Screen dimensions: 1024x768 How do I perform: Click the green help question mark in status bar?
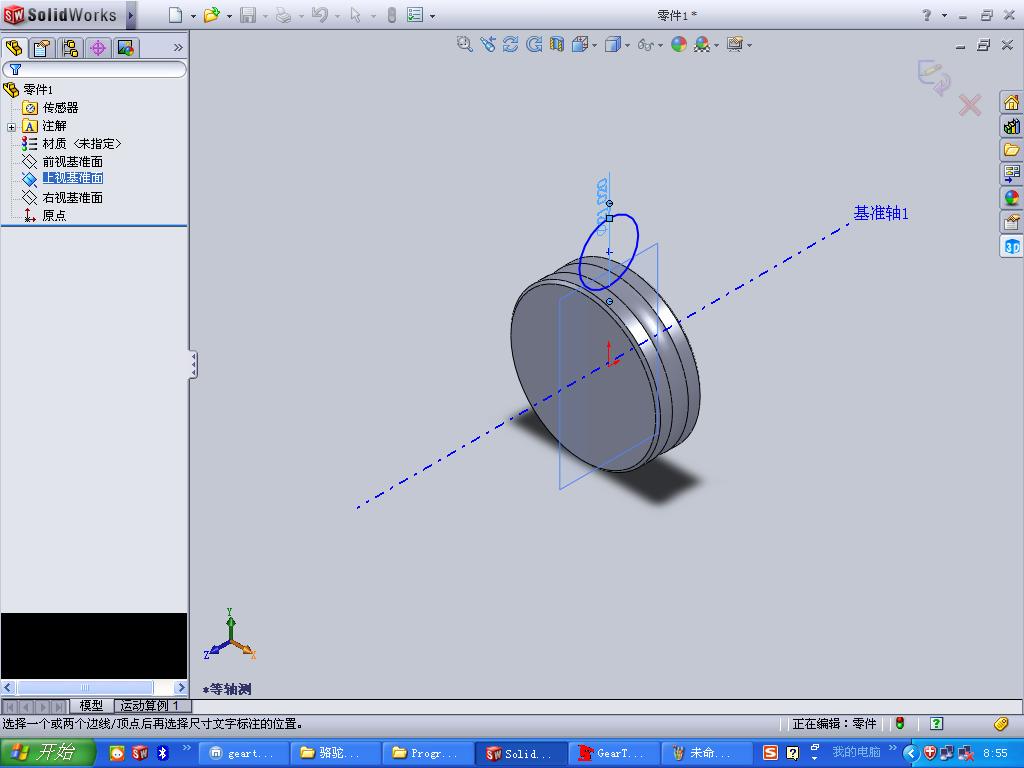(x=936, y=724)
